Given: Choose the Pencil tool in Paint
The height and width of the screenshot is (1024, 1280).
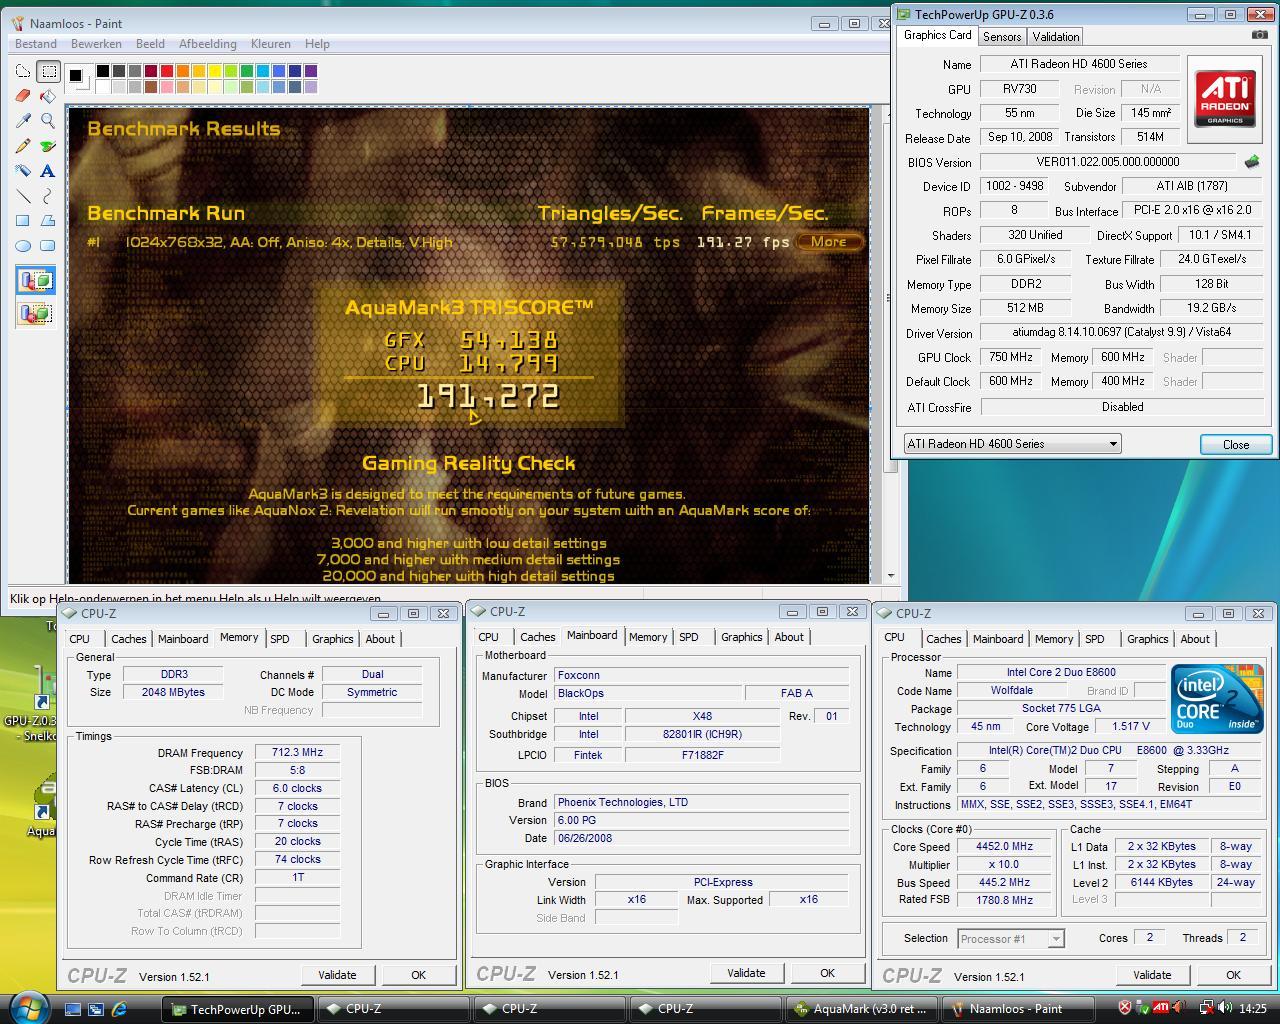Looking at the screenshot, I should point(23,146).
